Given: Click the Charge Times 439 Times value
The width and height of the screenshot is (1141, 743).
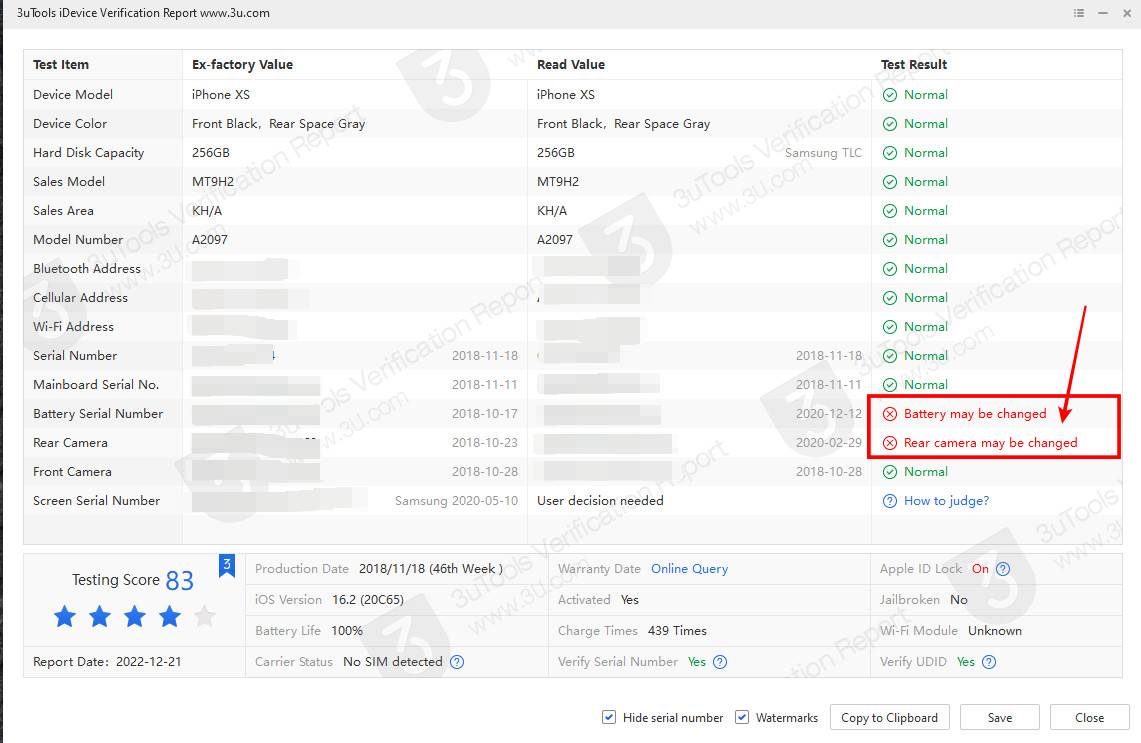Looking at the screenshot, I should click(x=677, y=631).
